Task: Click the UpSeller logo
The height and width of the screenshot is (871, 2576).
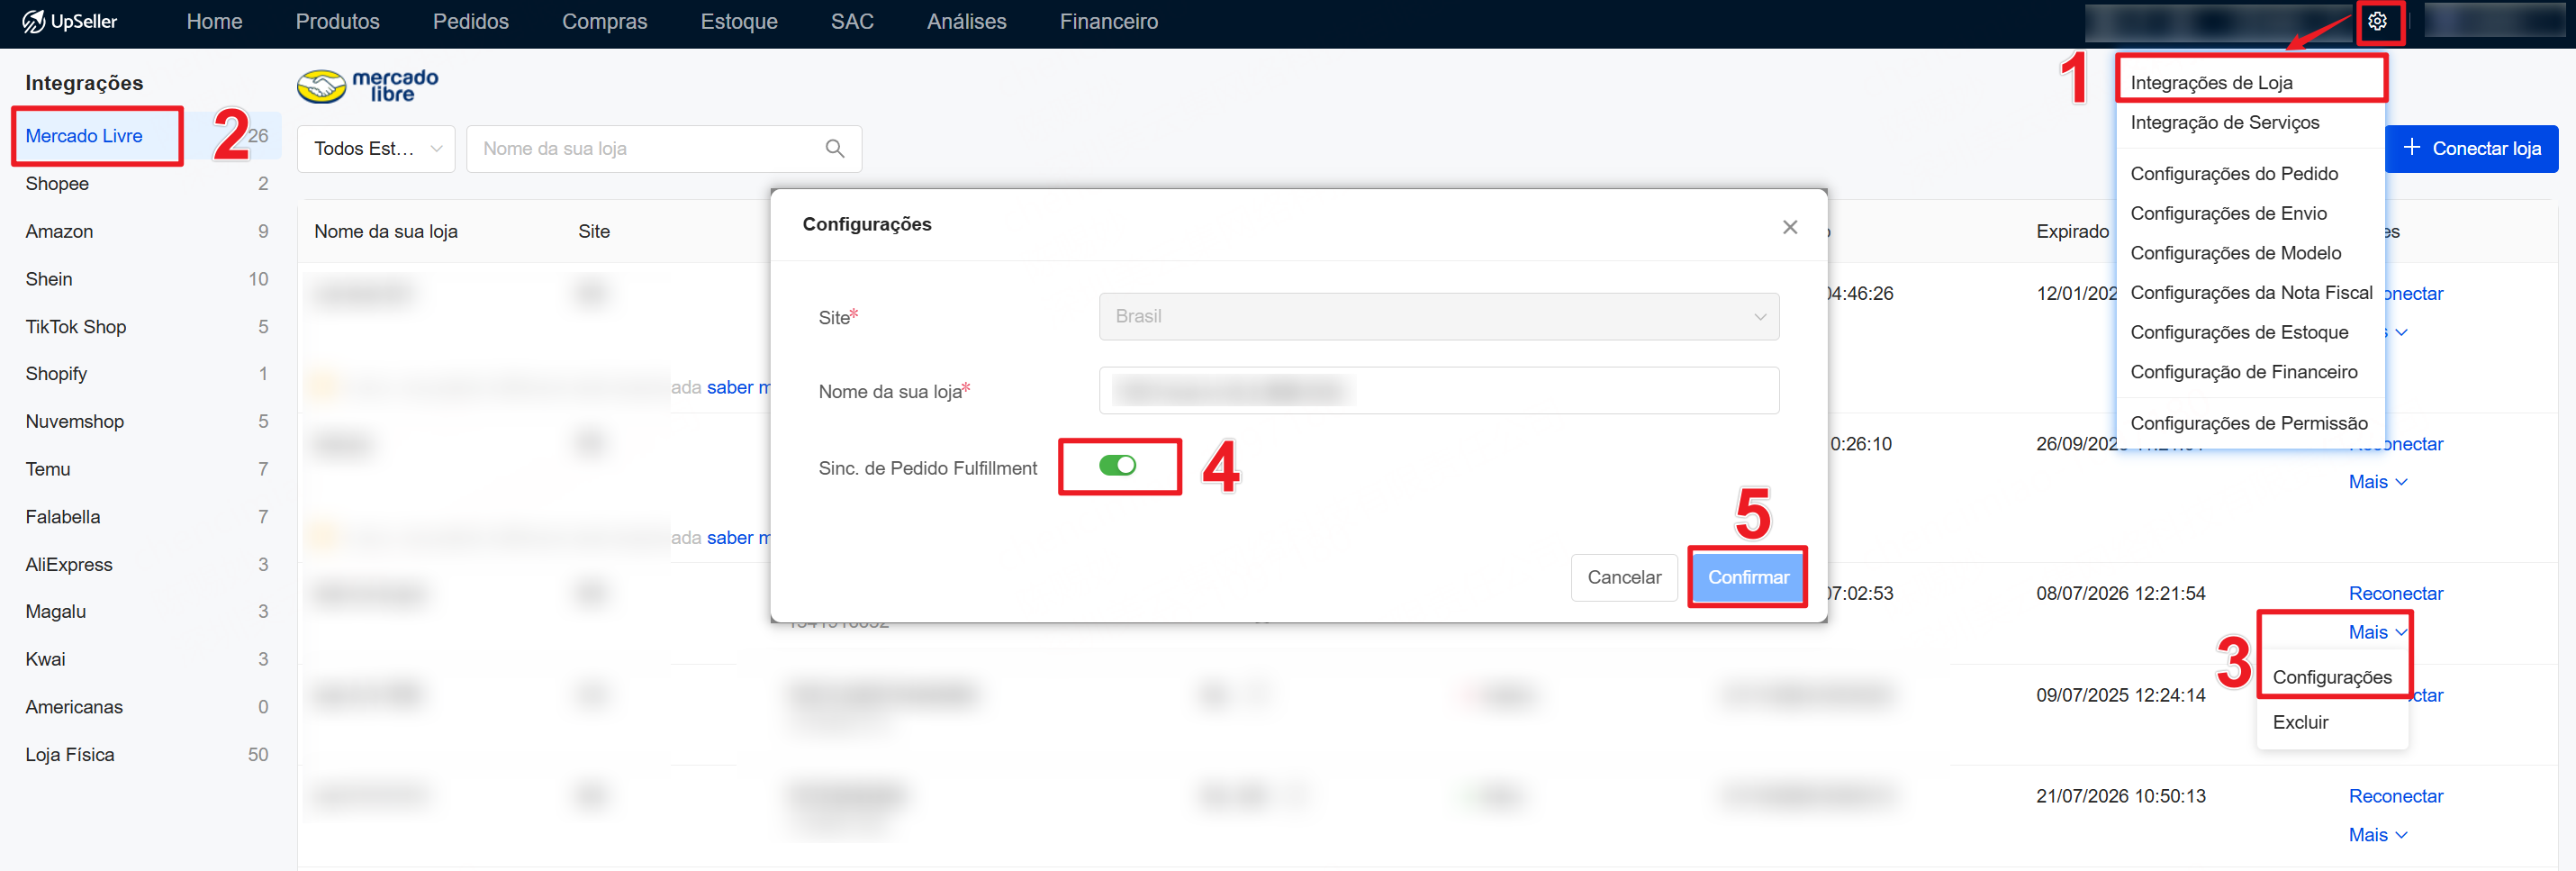Action: [x=69, y=21]
